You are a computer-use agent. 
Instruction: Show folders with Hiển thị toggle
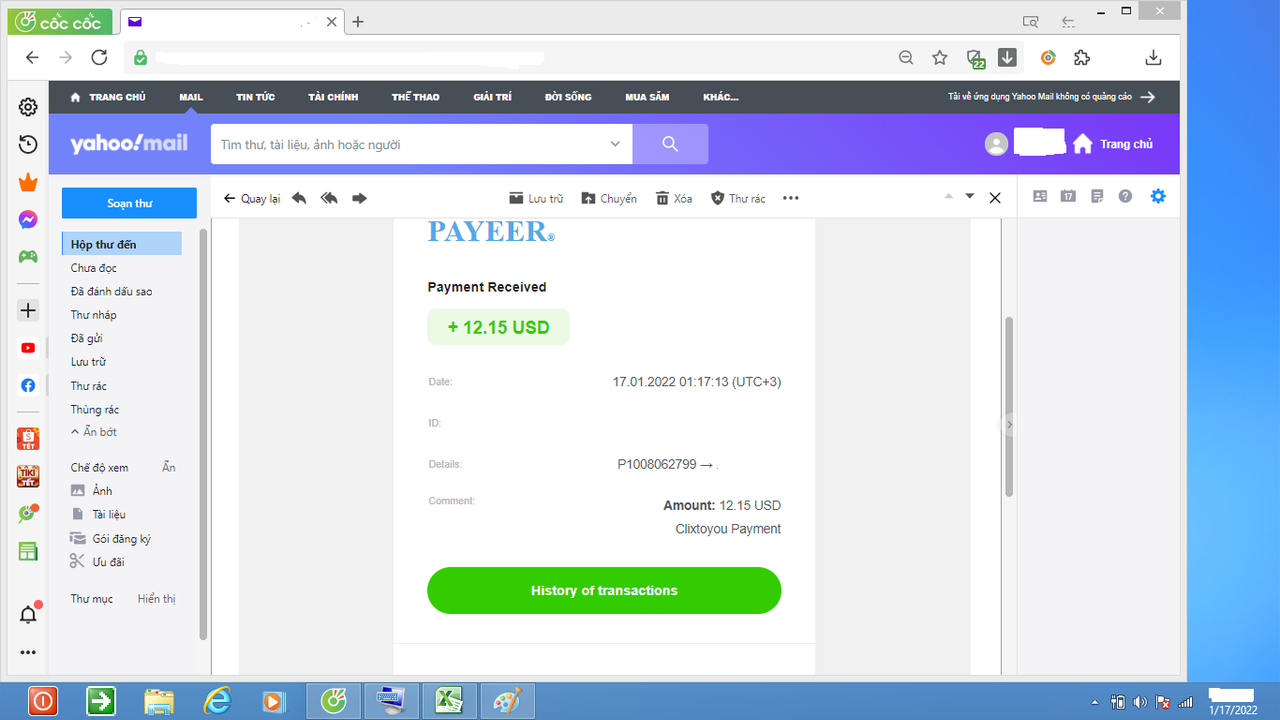point(156,599)
